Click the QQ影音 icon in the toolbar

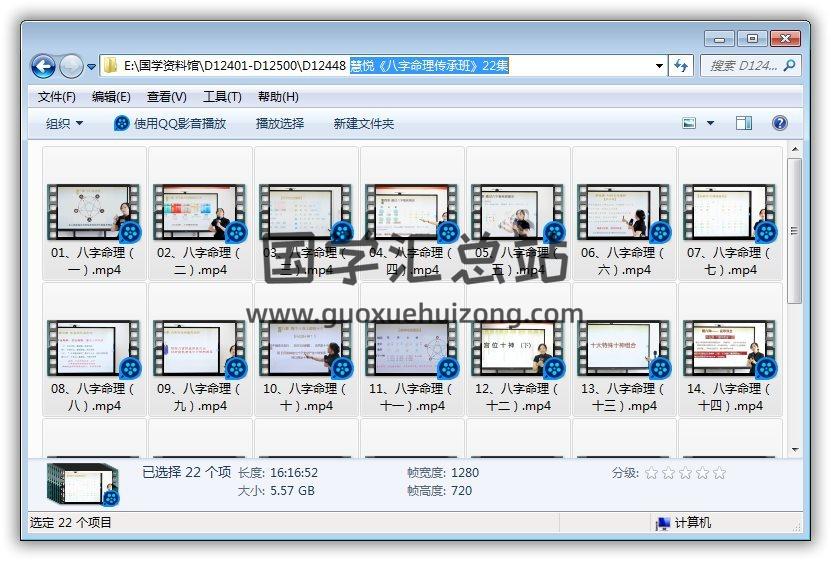coord(121,123)
